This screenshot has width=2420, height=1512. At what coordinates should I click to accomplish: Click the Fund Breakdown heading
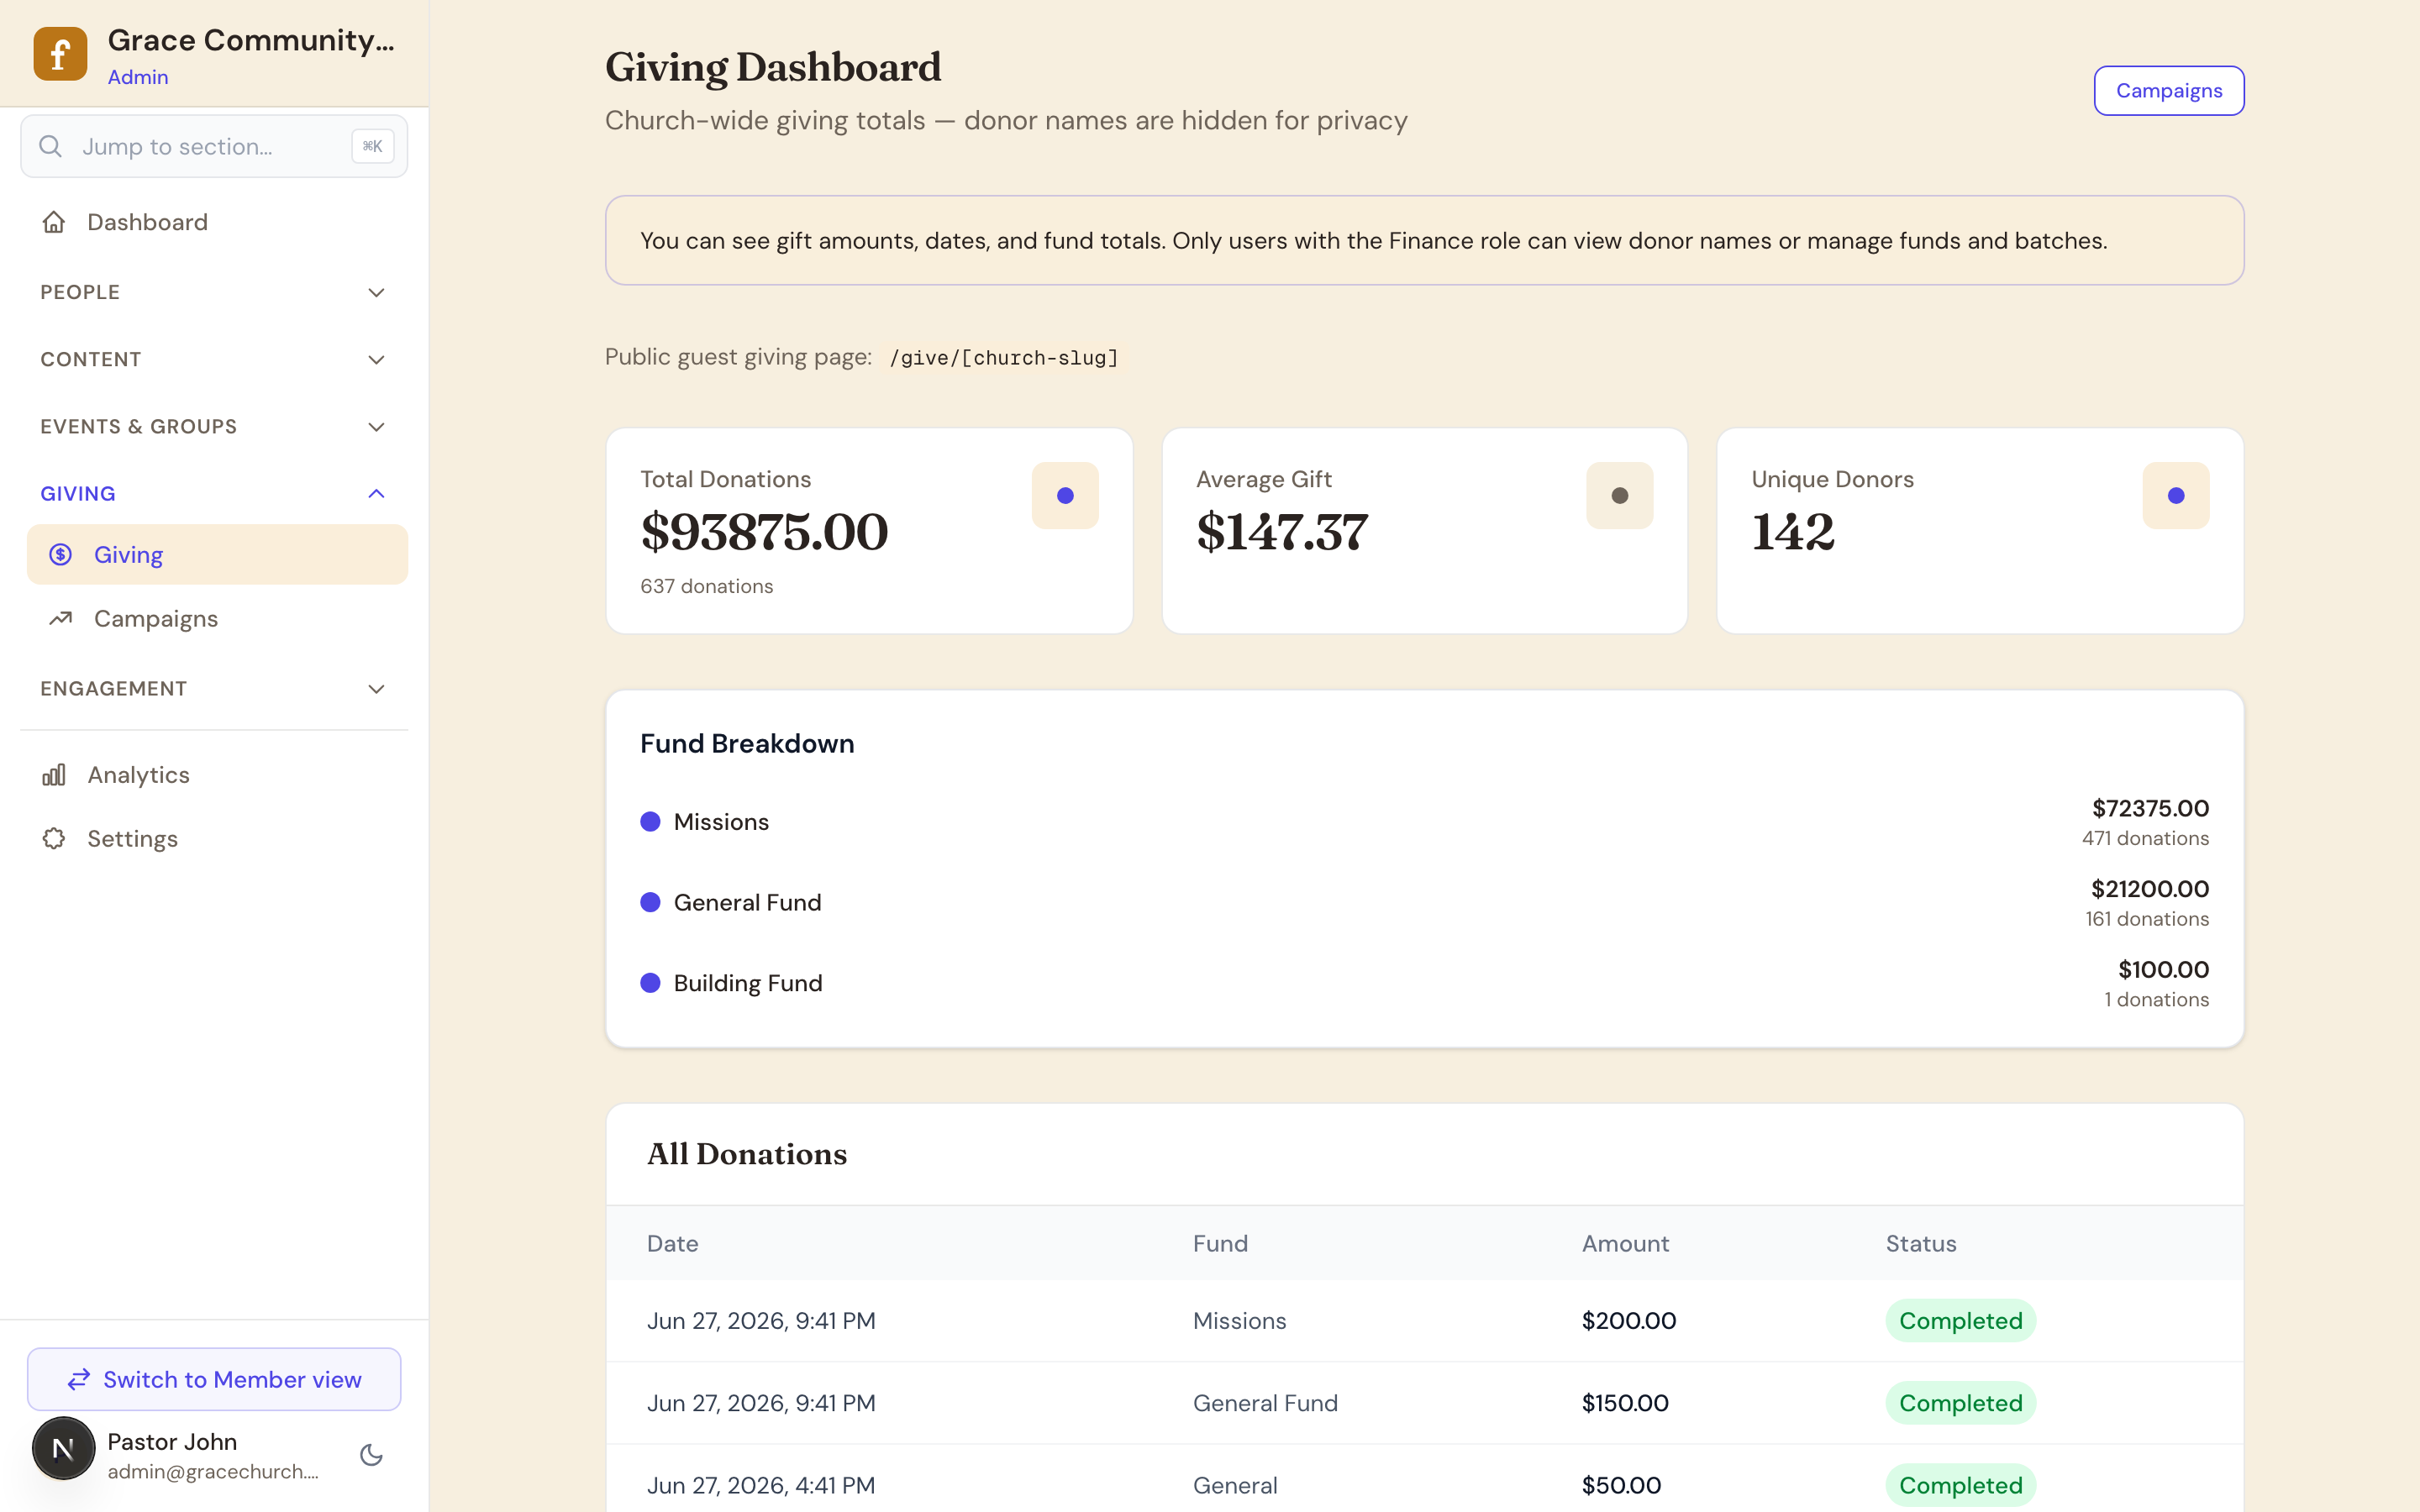pos(747,743)
